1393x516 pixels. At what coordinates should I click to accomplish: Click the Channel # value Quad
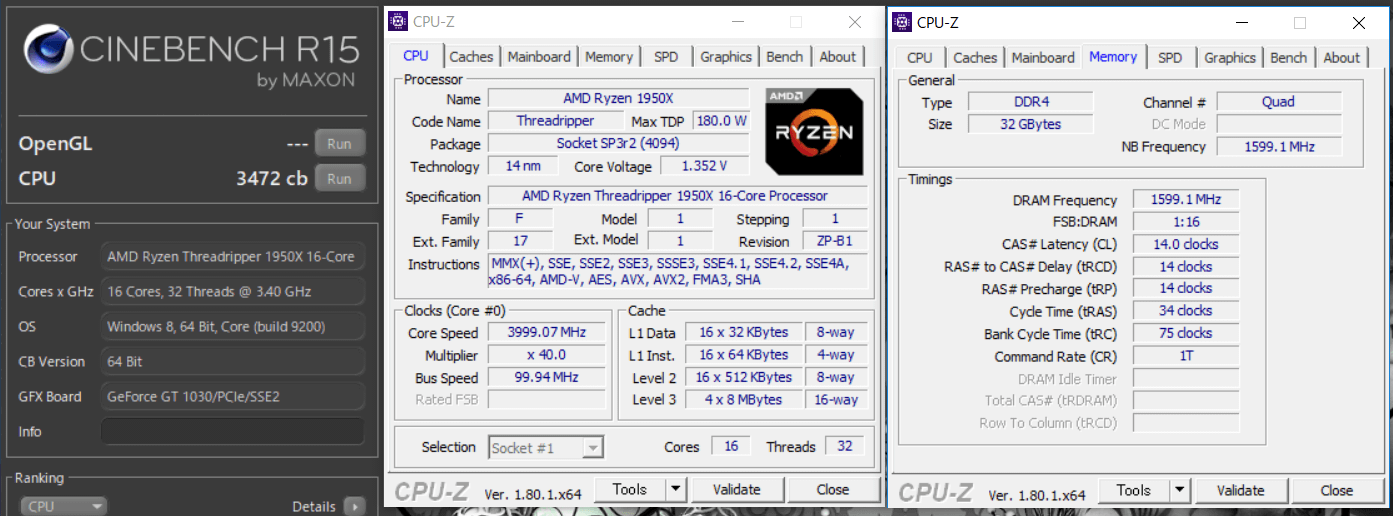pyautogui.click(x=1279, y=102)
